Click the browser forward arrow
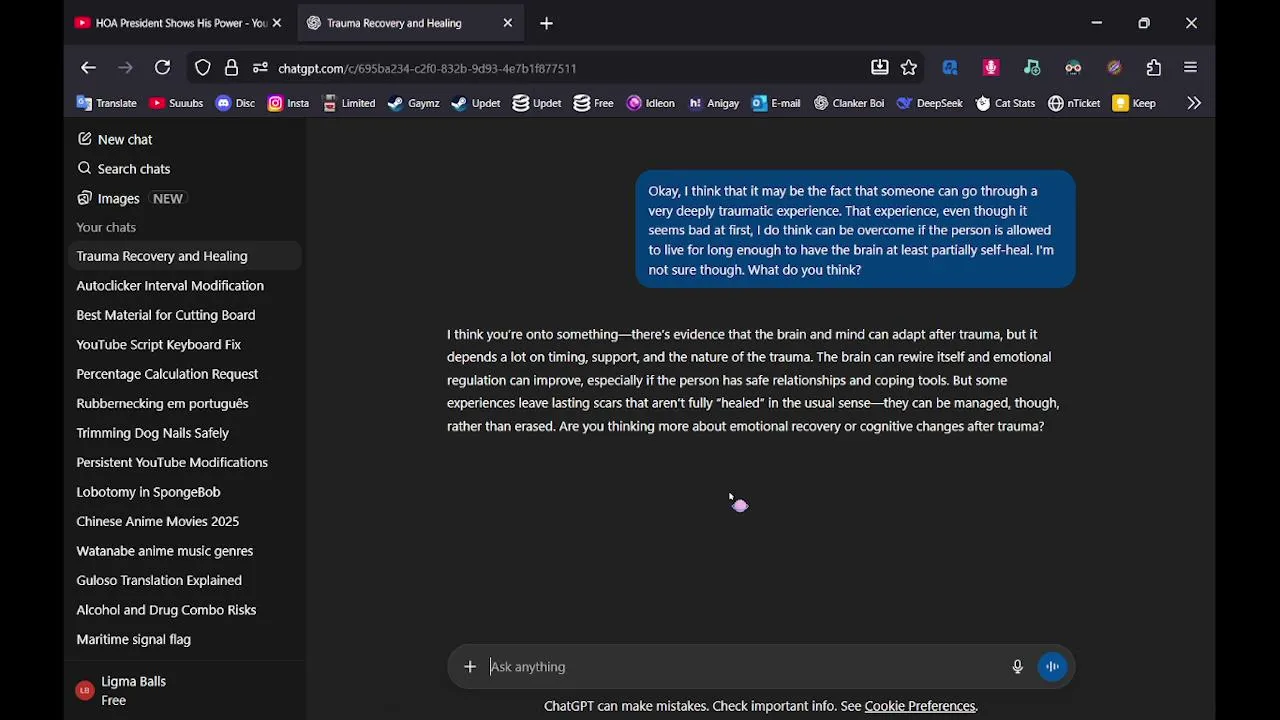 [125, 68]
